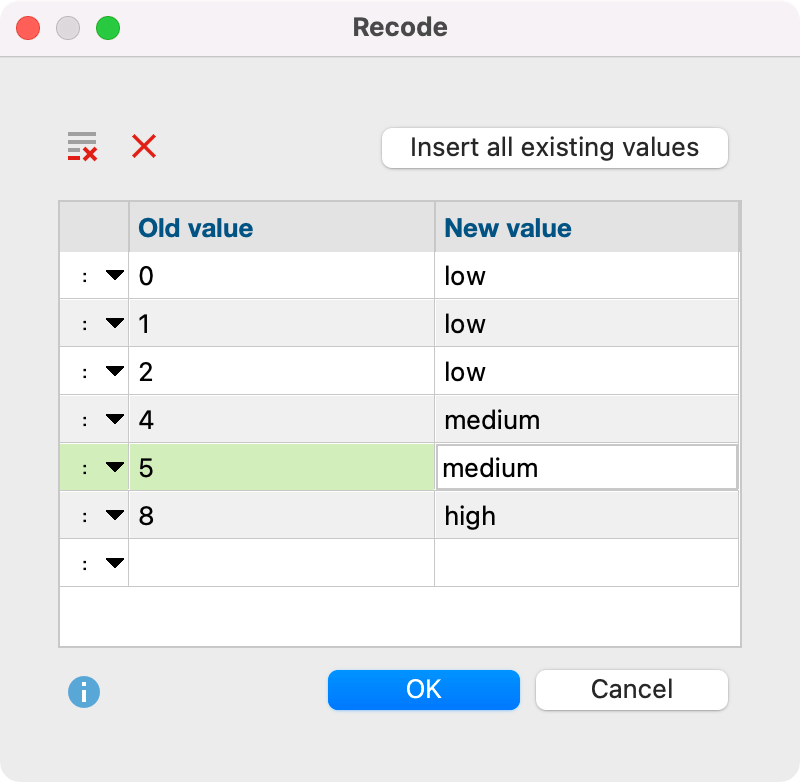Screen dimensions: 800x782
Task: Click Insert all existing values button
Action: pyautogui.click(x=555, y=148)
